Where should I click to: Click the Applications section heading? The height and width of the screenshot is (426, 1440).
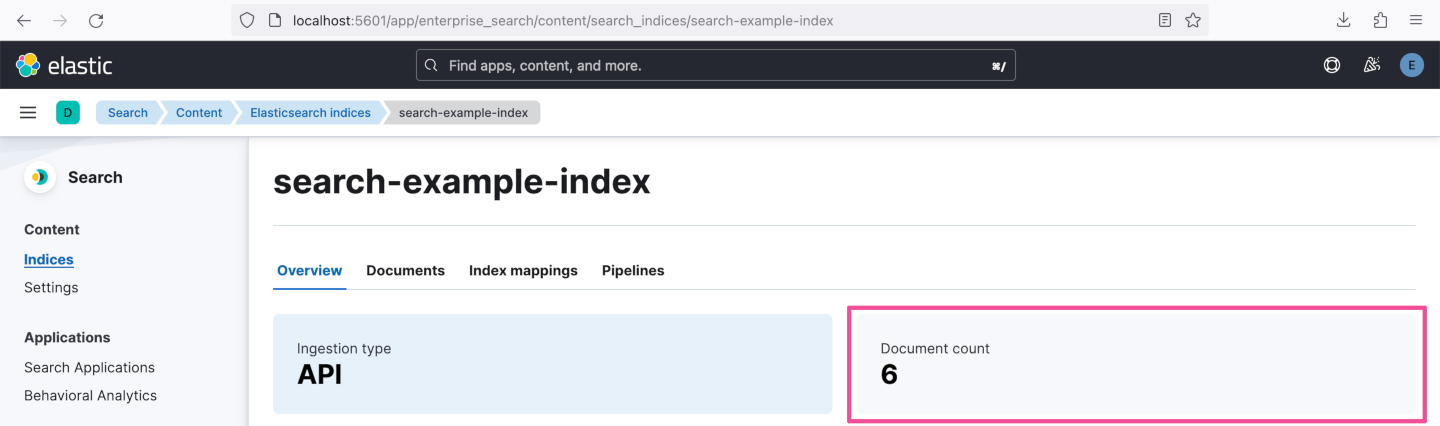pos(67,338)
